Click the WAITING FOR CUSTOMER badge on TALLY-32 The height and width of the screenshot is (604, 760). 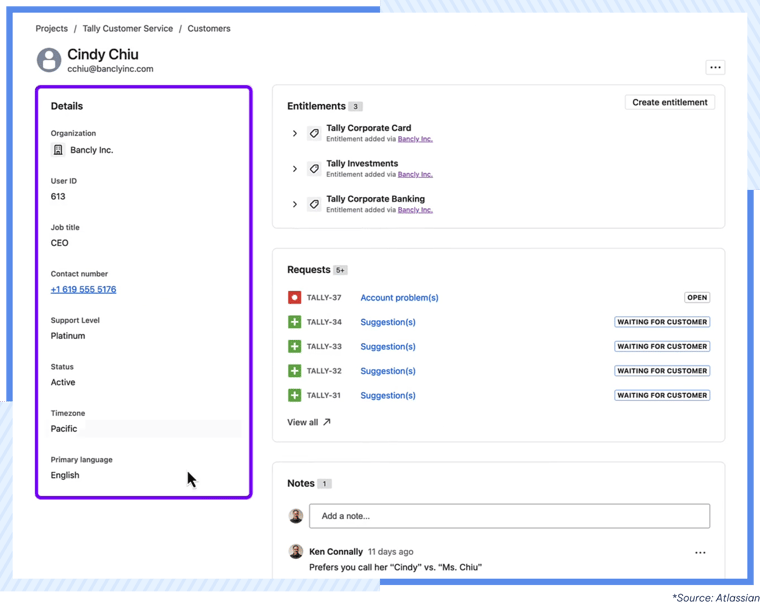tap(662, 371)
